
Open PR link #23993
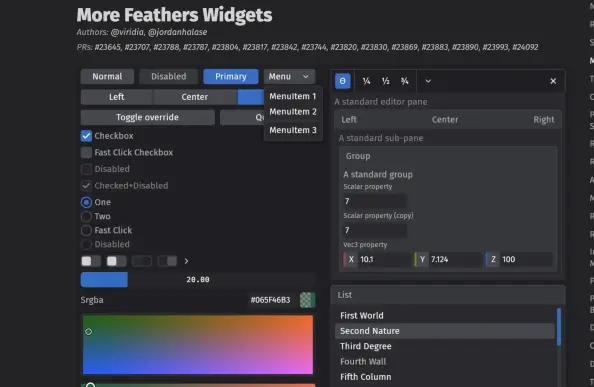coord(495,47)
